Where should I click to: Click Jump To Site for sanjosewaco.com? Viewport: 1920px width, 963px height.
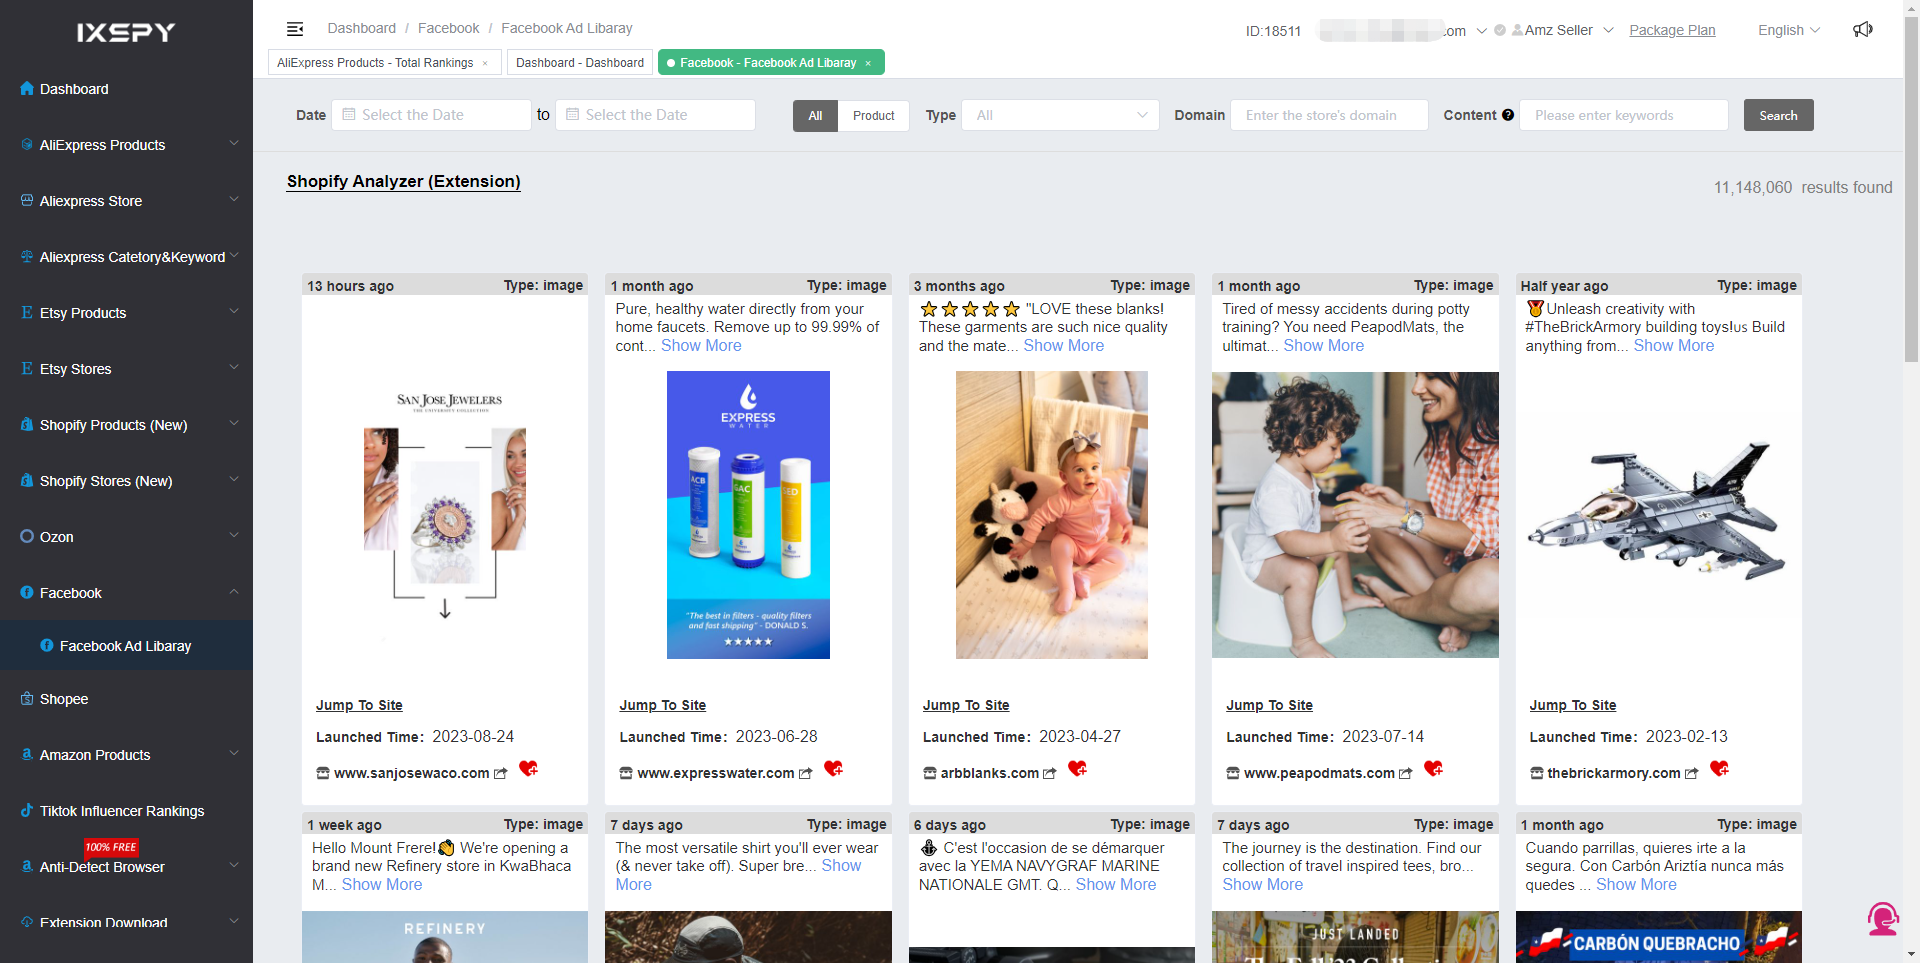pyautogui.click(x=359, y=705)
